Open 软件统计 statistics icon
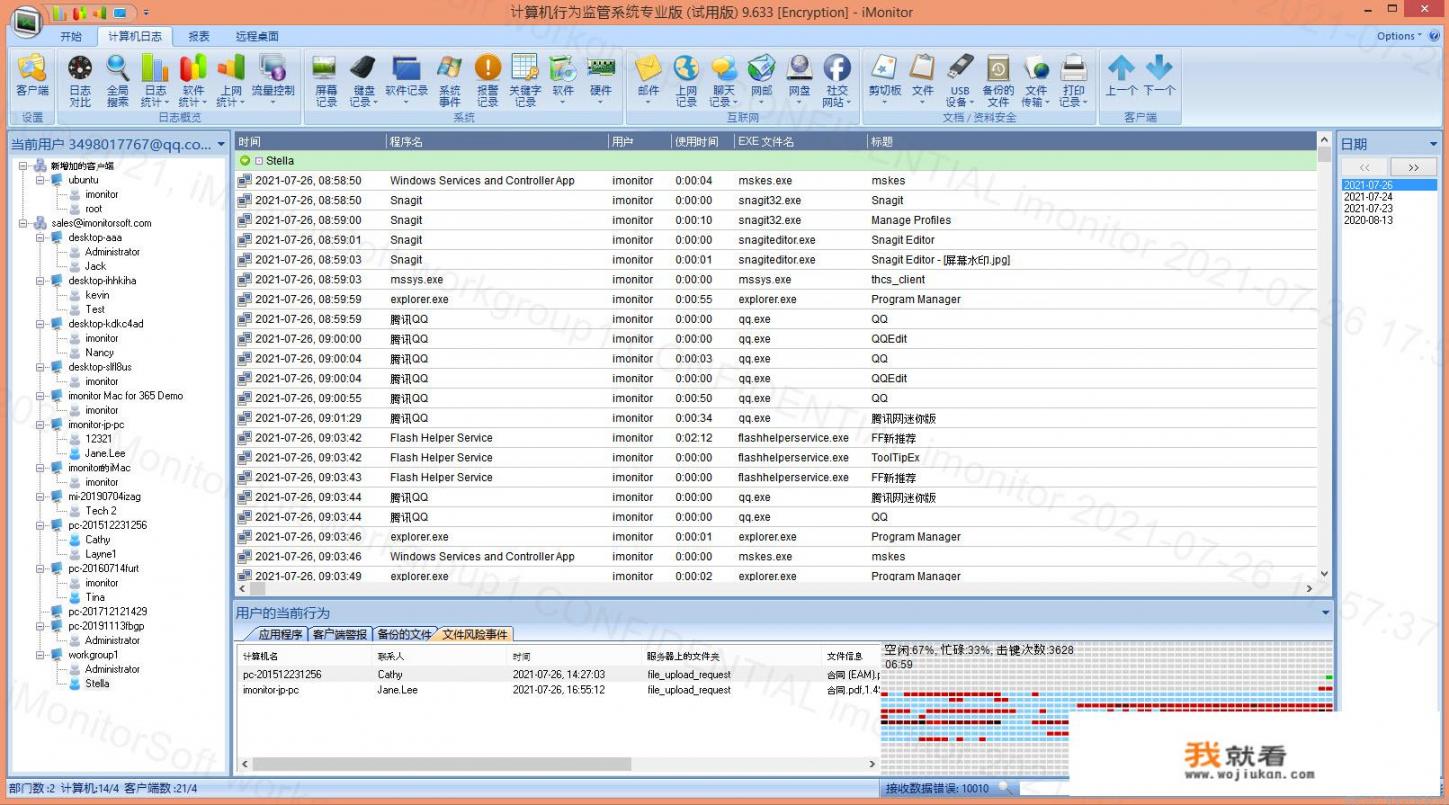The height and width of the screenshot is (805, 1449). click(x=193, y=79)
